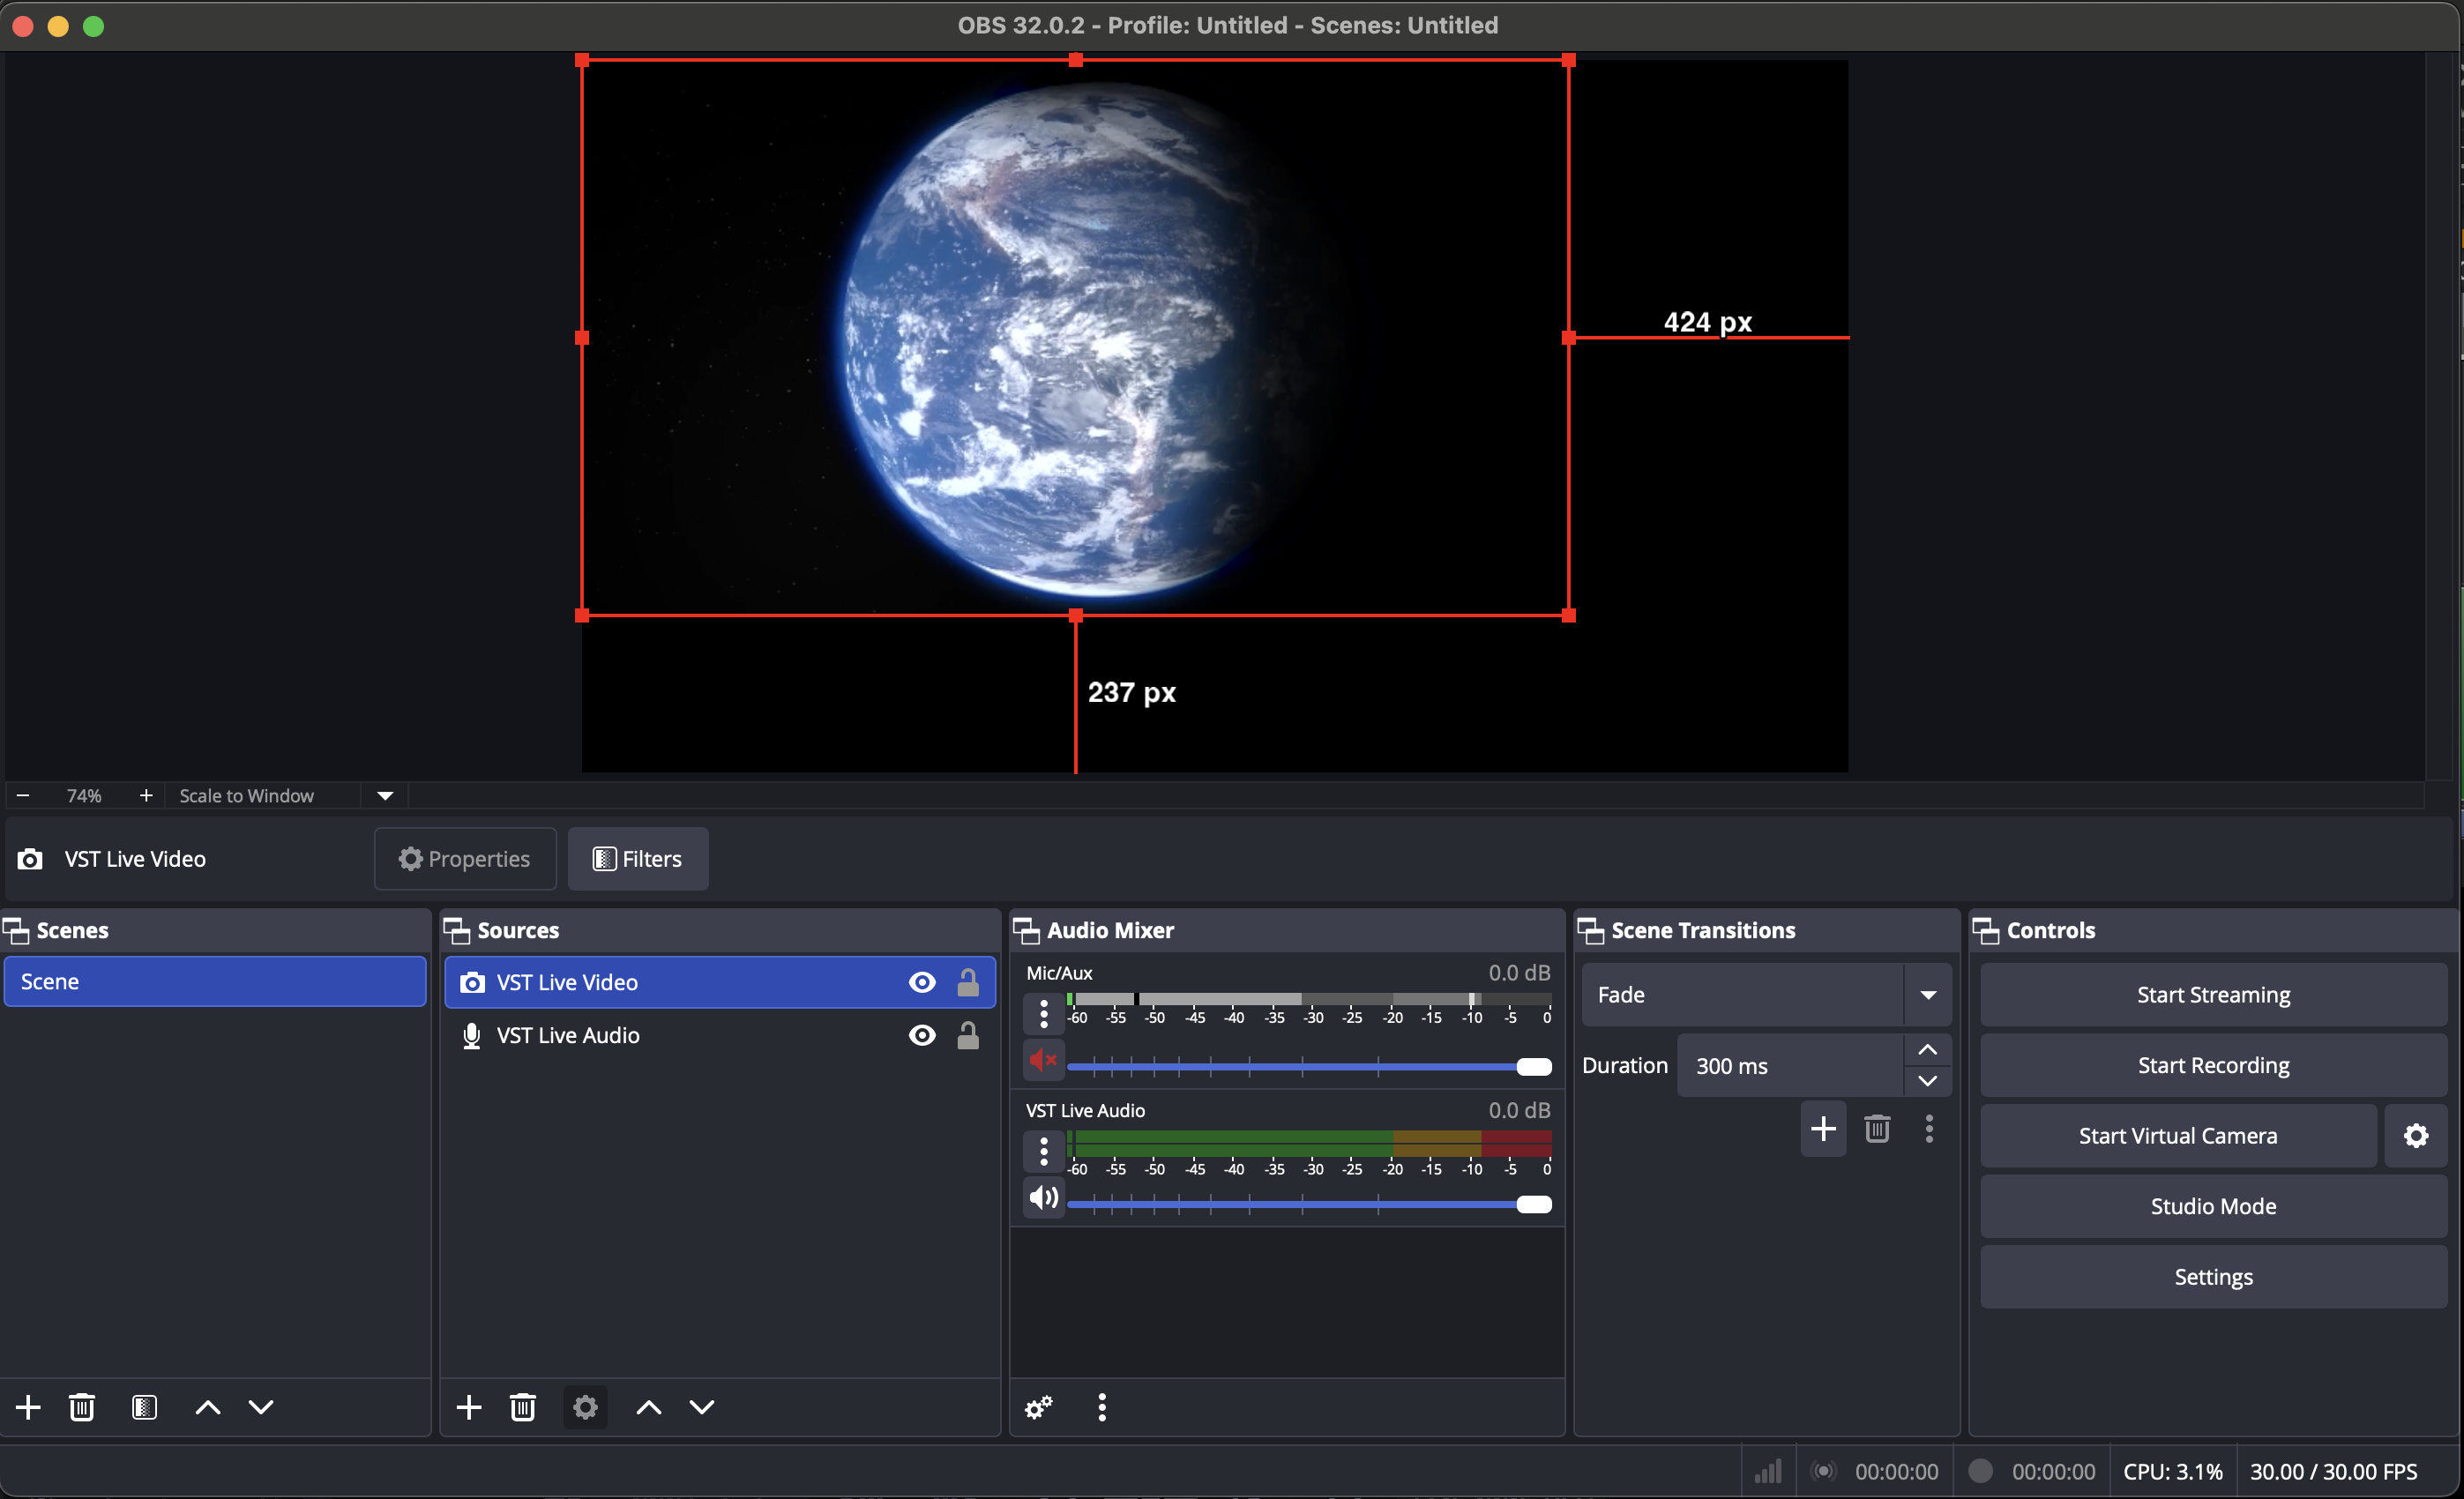This screenshot has height=1499, width=2464.
Task: Open Filters for VST Live Video
Action: [x=638, y=858]
